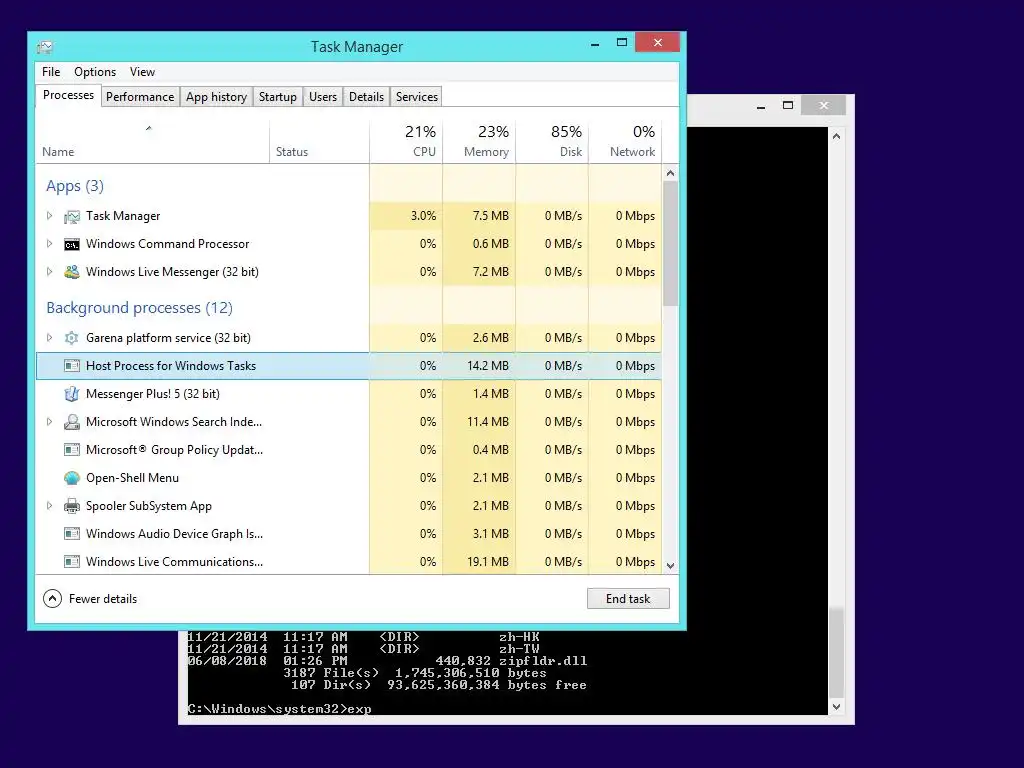The image size is (1024, 768).
Task: Click the Messenger Plus! 5 icon
Action: coord(72,394)
